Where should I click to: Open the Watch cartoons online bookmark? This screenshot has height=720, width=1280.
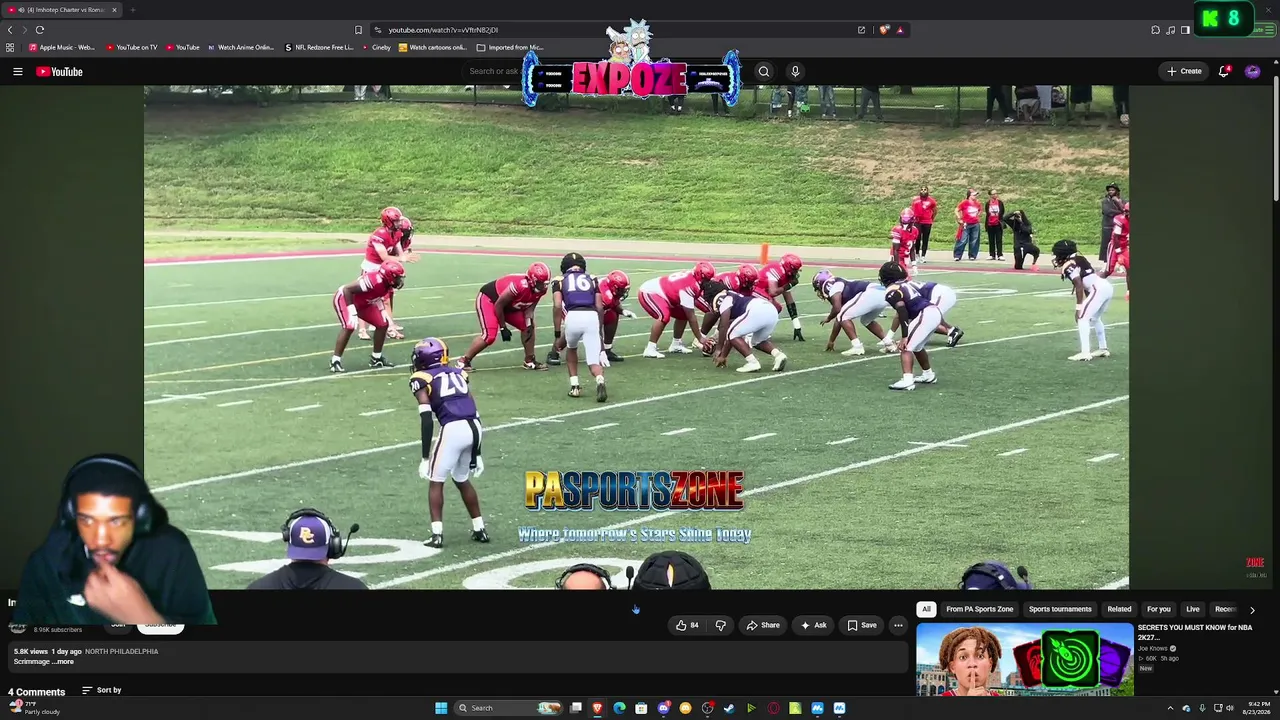coord(433,47)
